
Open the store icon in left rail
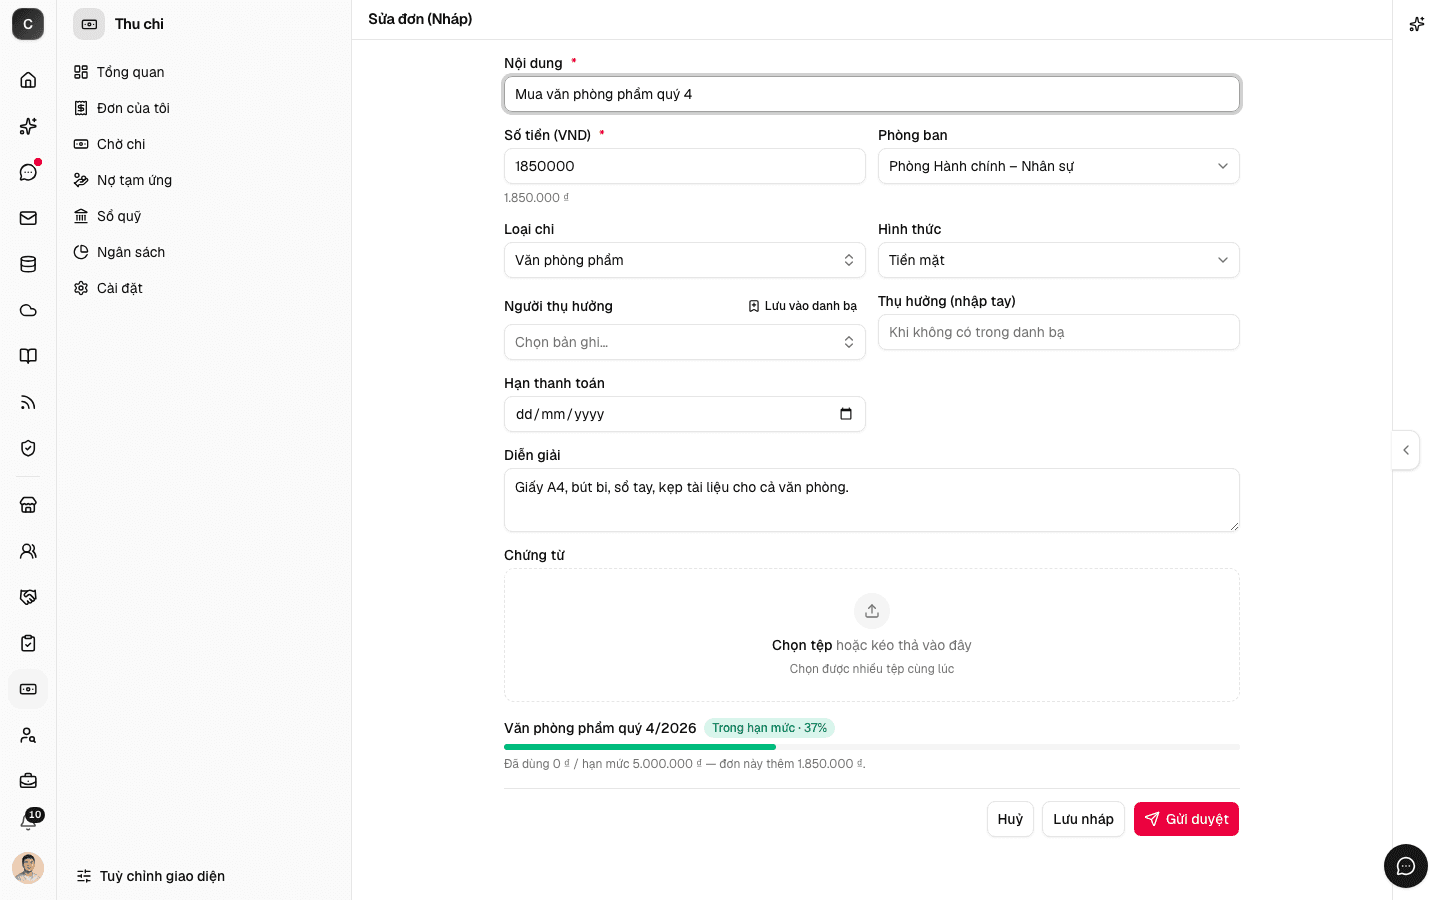point(28,505)
